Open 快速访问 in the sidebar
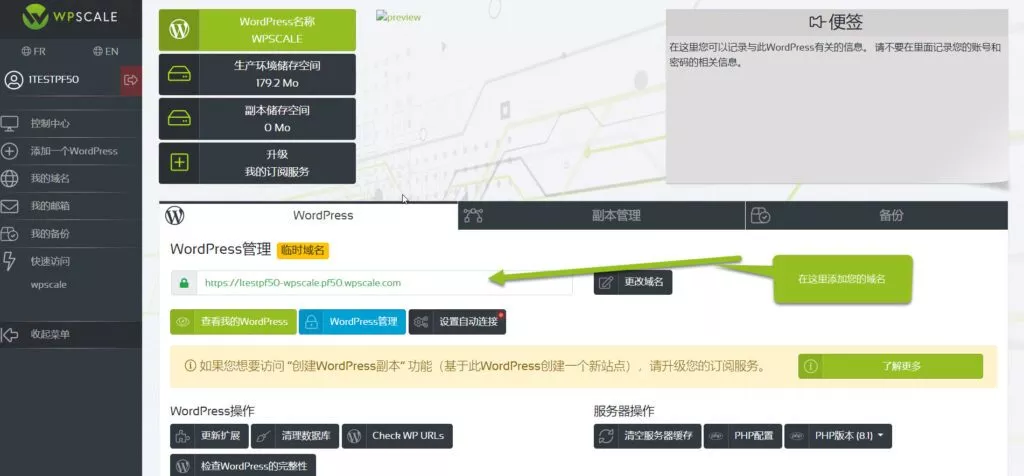This screenshot has height=476, width=1024. pos(50,261)
